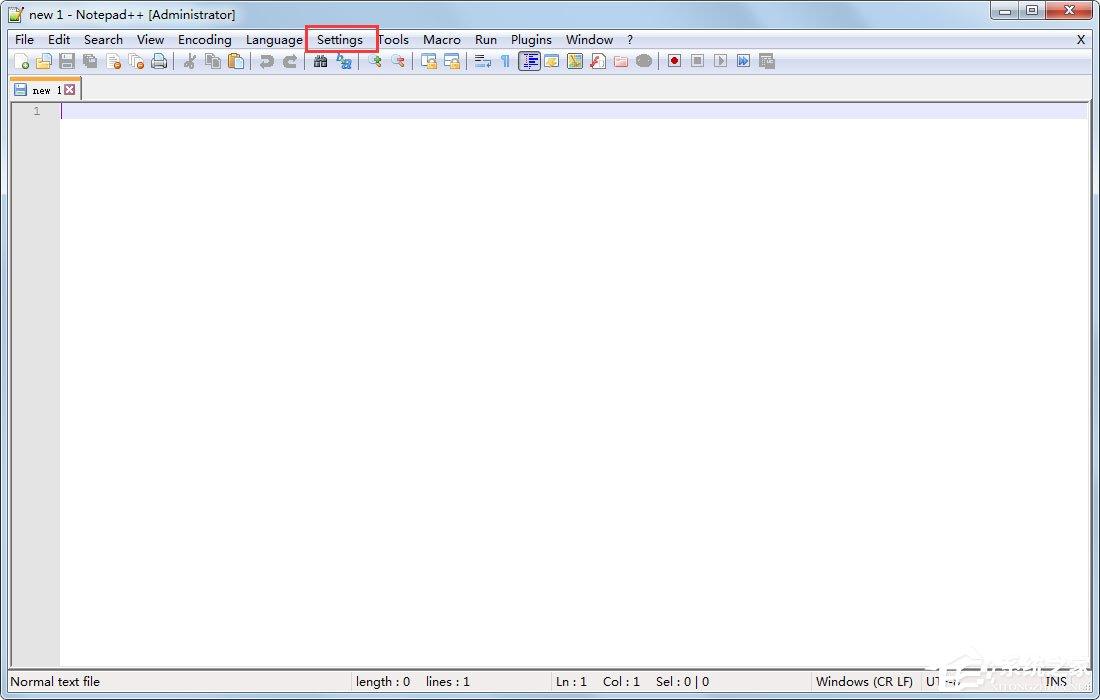This screenshot has width=1100, height=700.
Task: Toggle synchronized vertical scrolling
Action: [429, 62]
